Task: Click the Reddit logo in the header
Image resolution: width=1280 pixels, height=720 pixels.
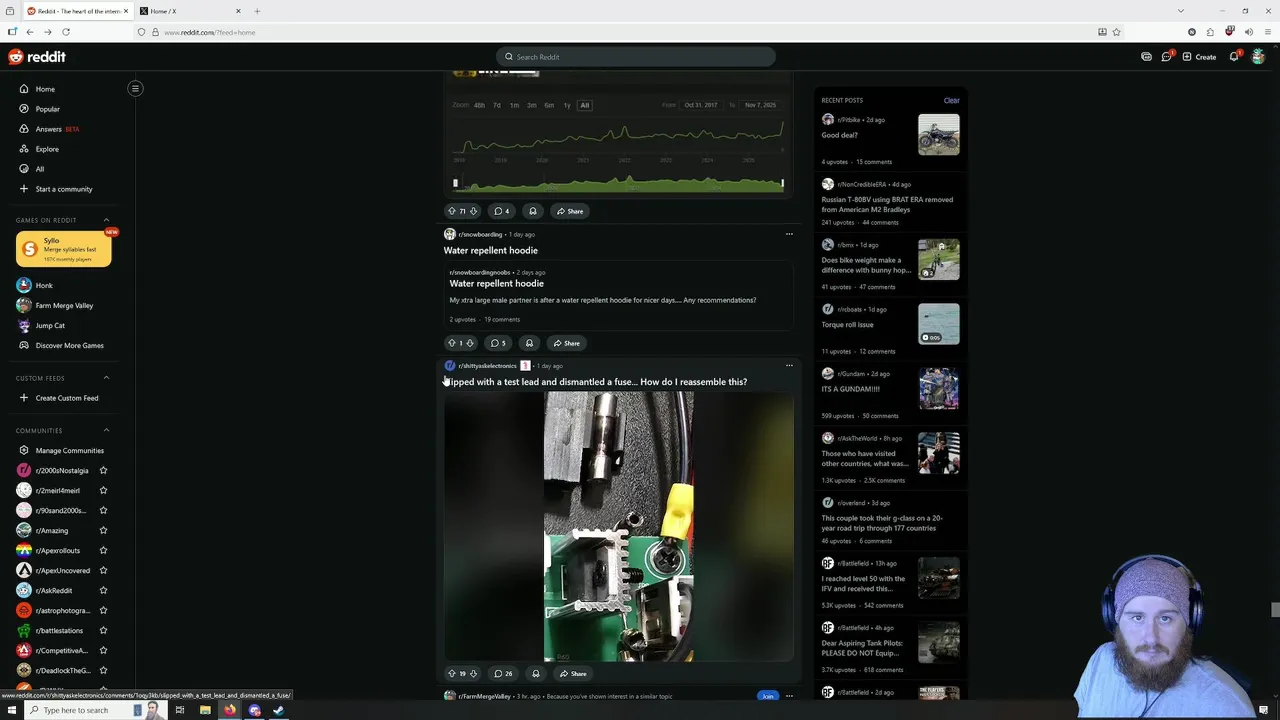Action: 37,57
